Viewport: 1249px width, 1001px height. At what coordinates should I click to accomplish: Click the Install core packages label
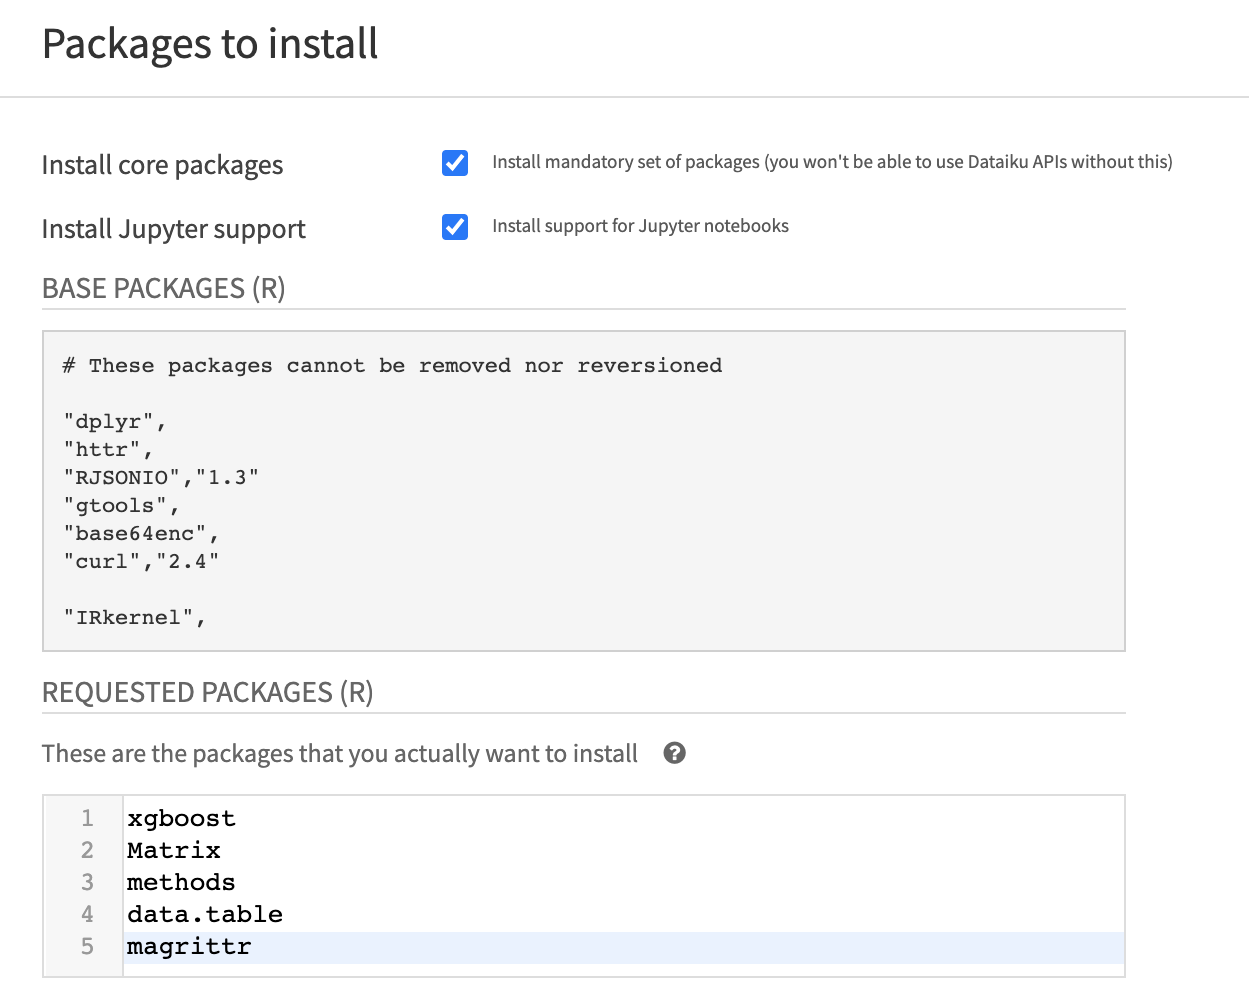point(163,165)
